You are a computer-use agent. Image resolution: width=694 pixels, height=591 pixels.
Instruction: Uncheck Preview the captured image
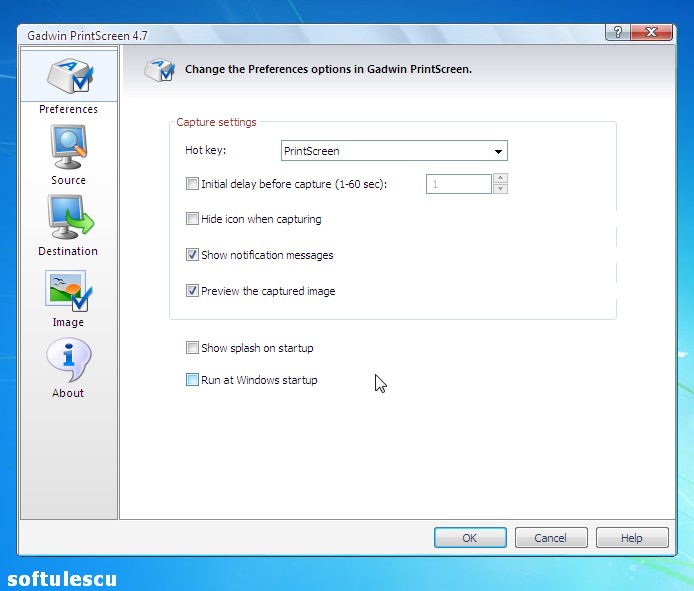tap(192, 291)
